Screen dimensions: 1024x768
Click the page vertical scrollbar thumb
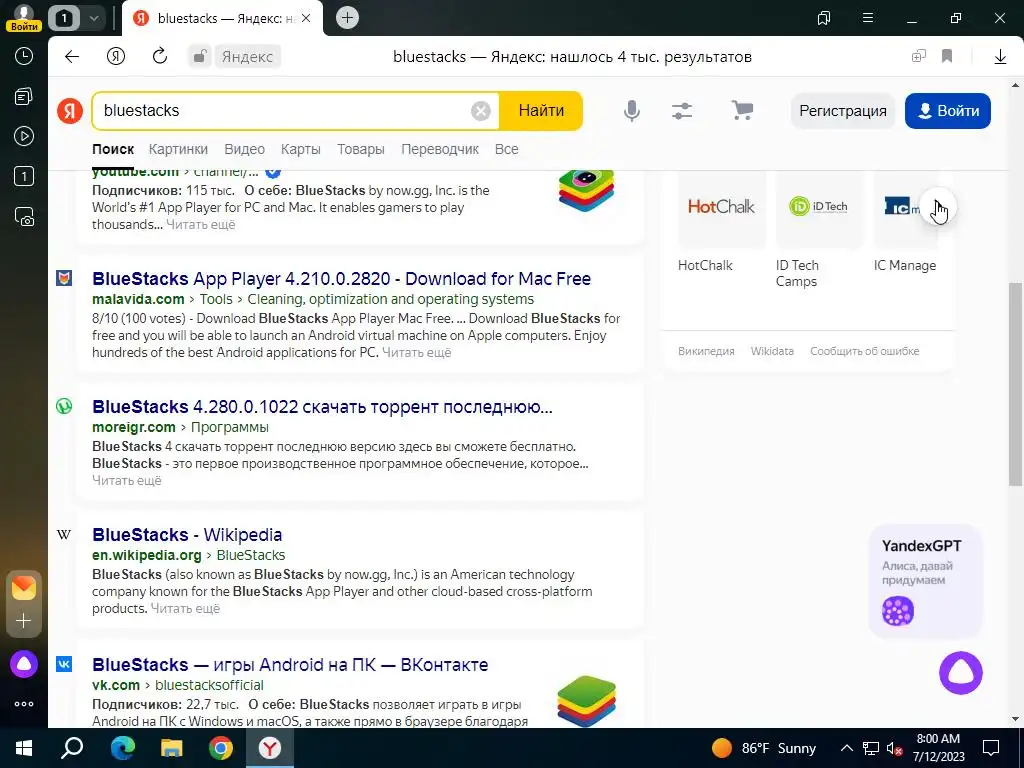pos(1015,384)
